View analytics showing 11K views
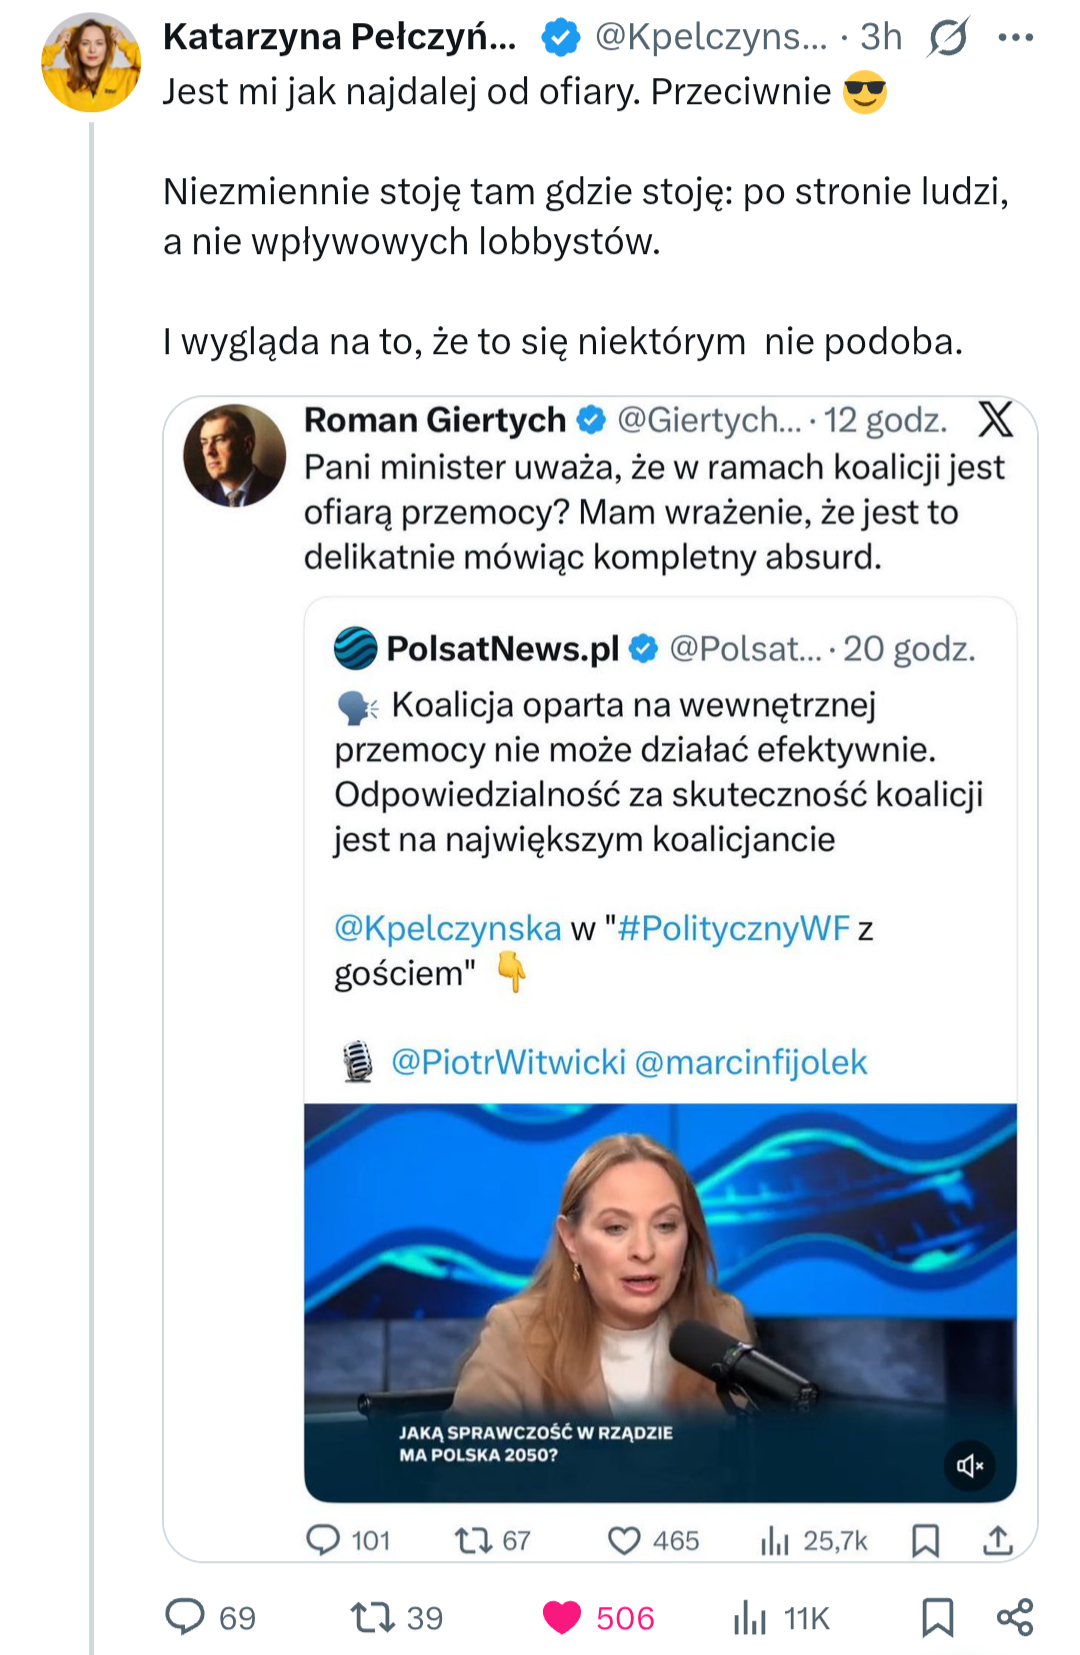 click(x=750, y=1617)
